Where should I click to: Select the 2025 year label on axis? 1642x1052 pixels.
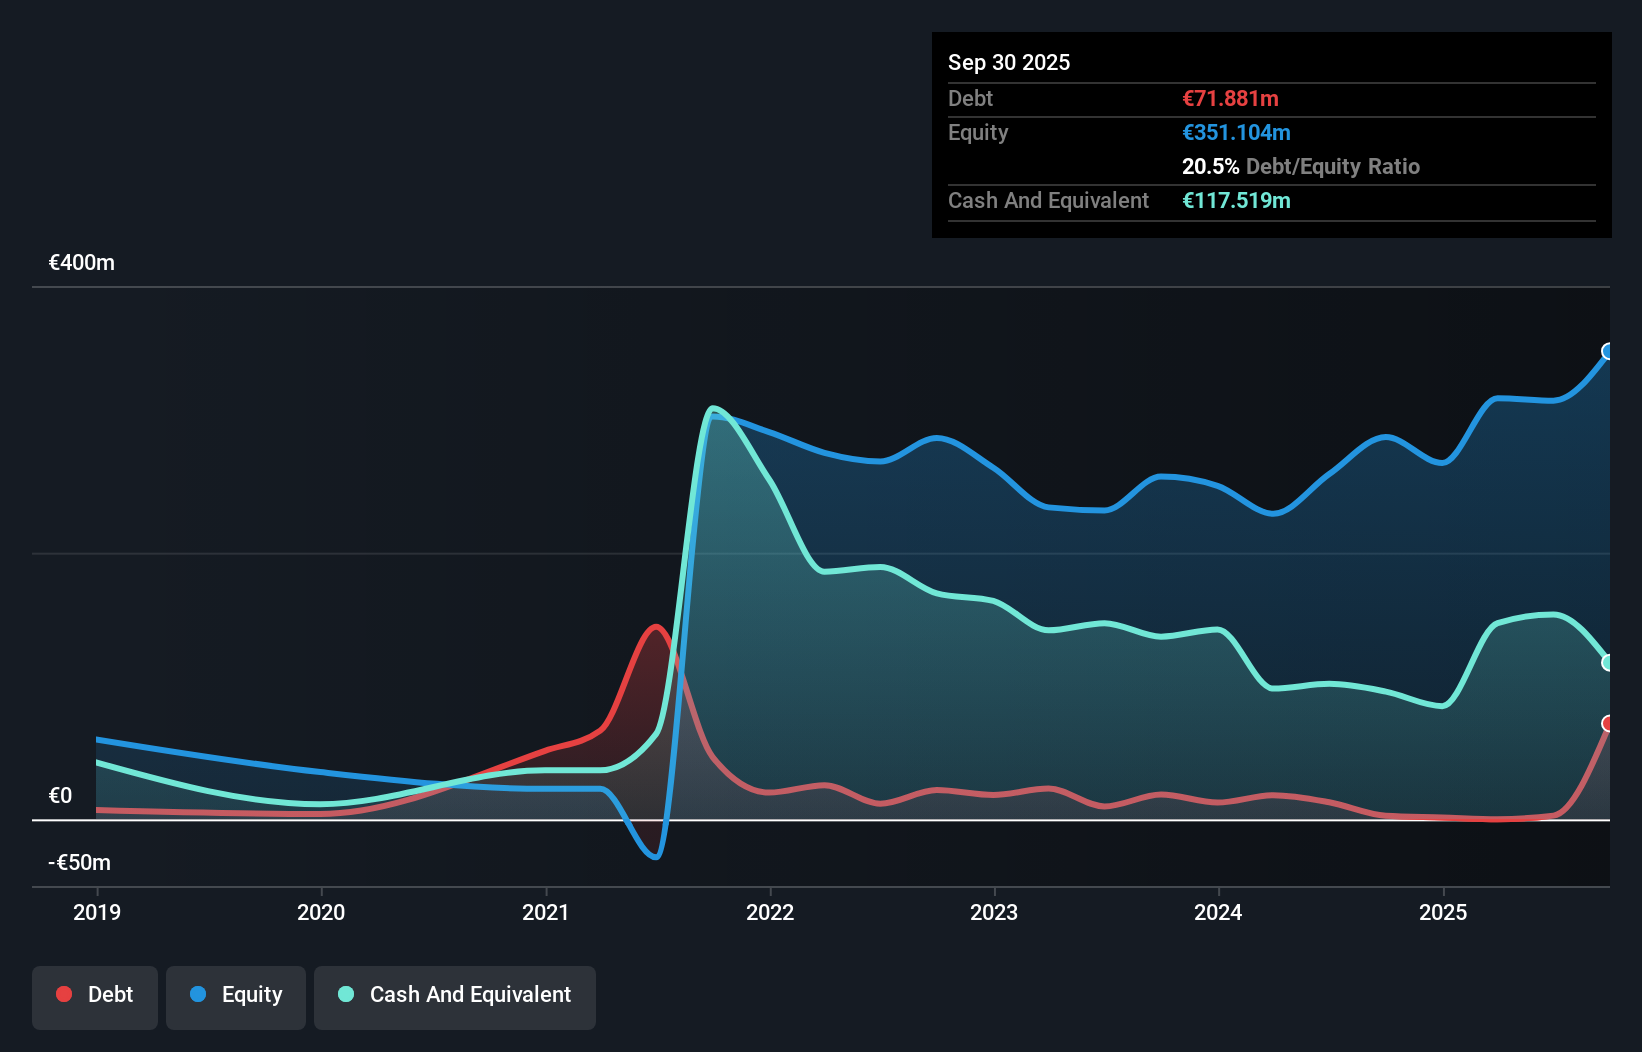(x=1445, y=912)
